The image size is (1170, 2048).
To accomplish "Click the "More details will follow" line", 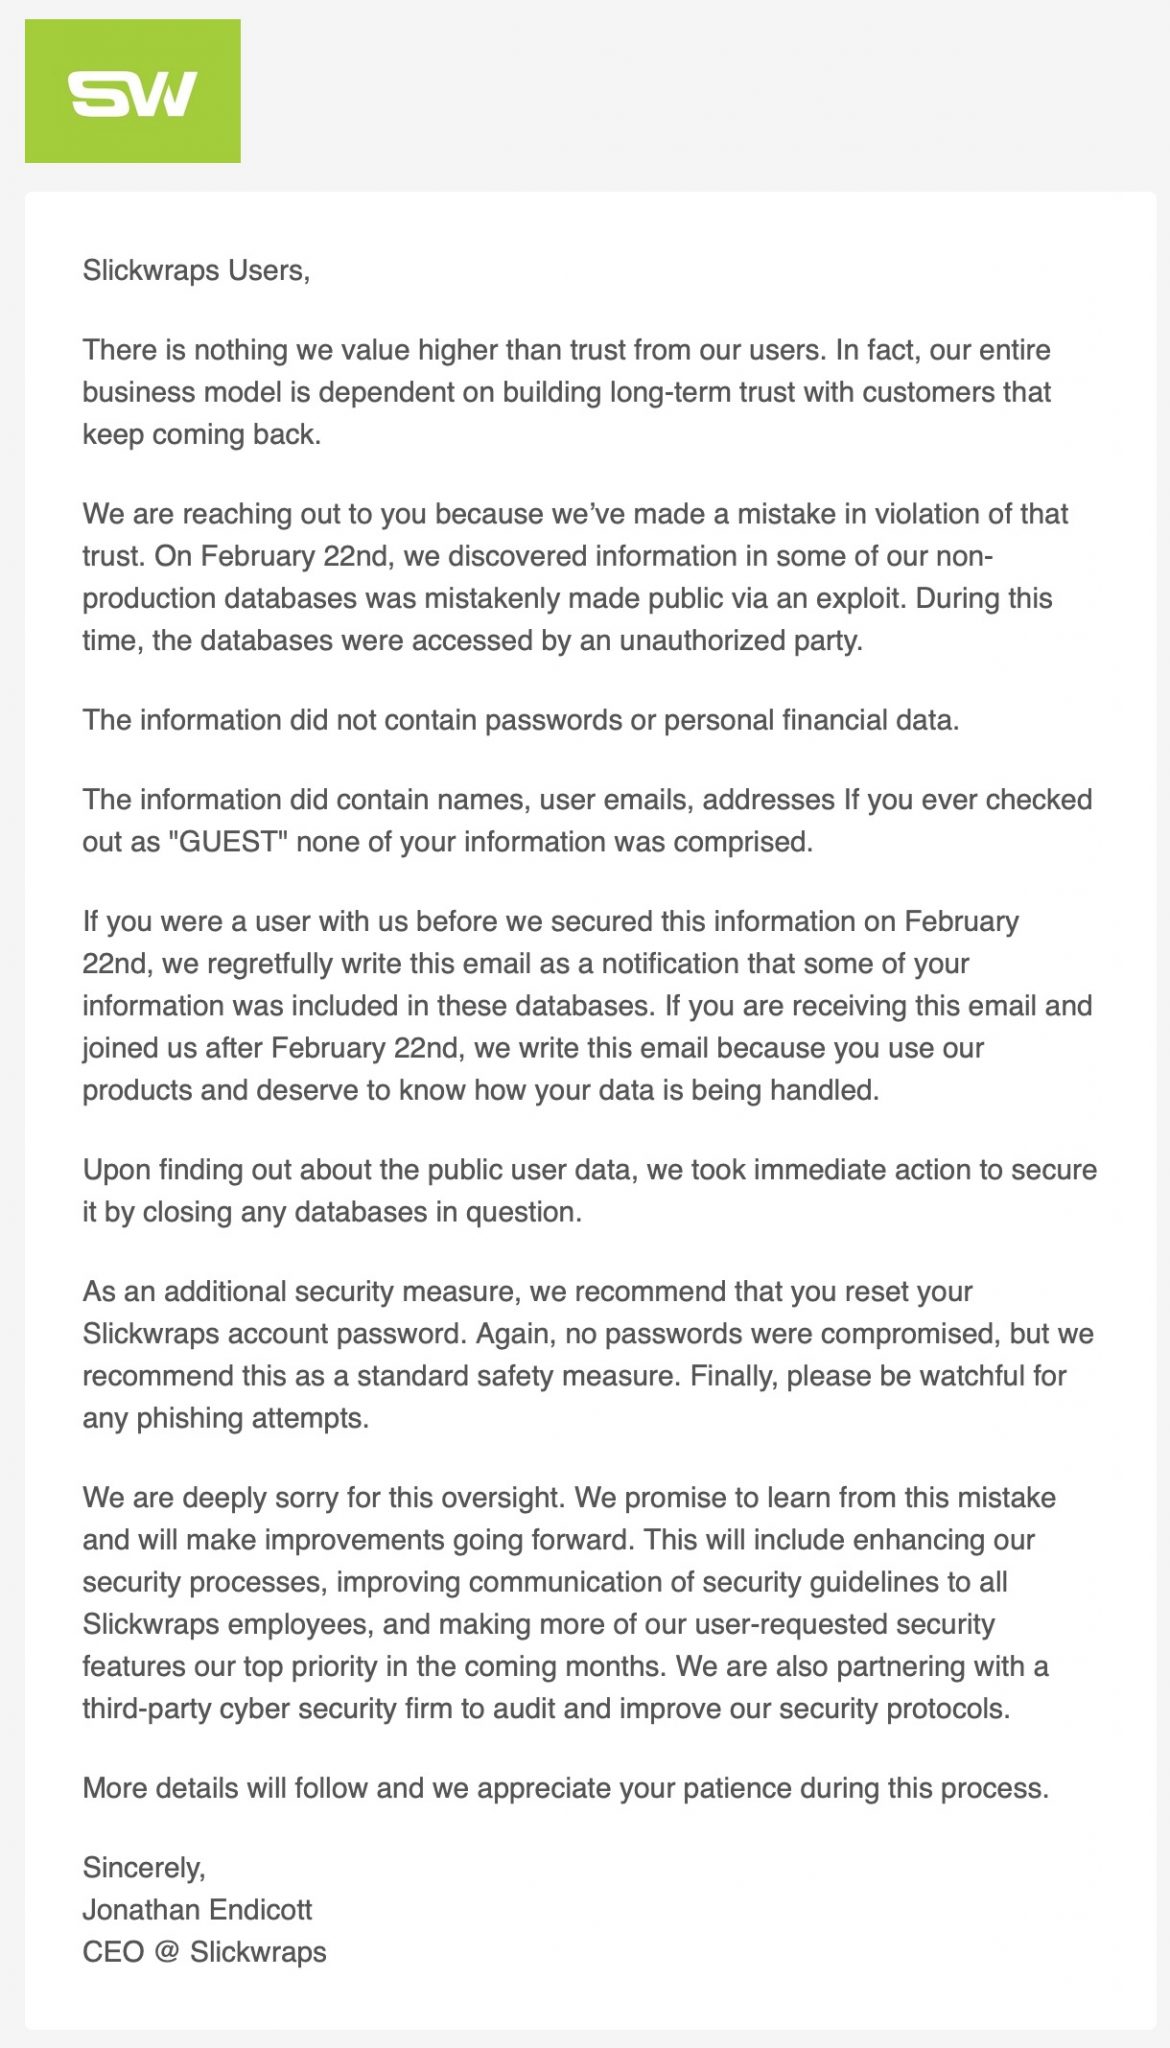I will [x=565, y=1788].
